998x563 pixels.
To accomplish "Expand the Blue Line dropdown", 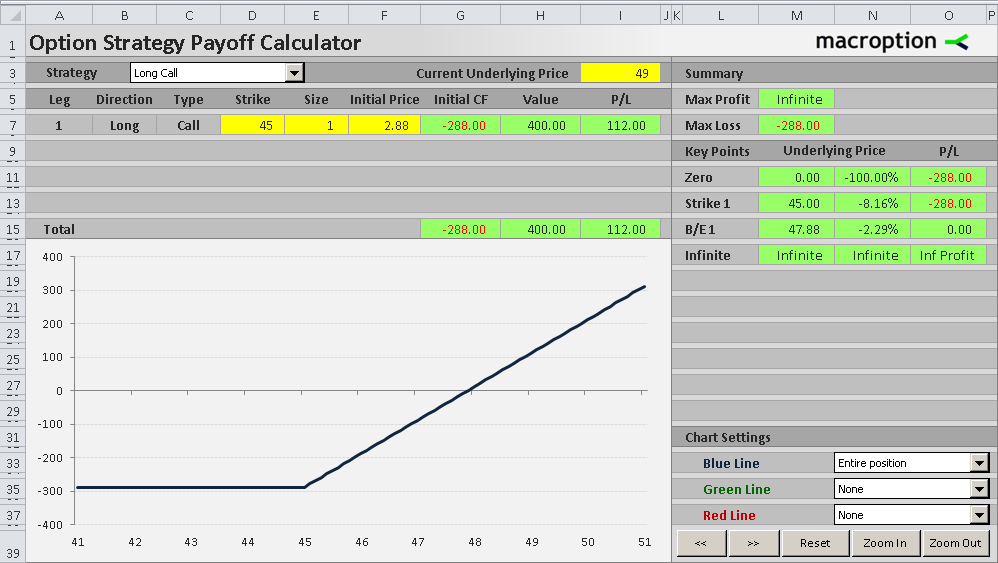I will (980, 462).
